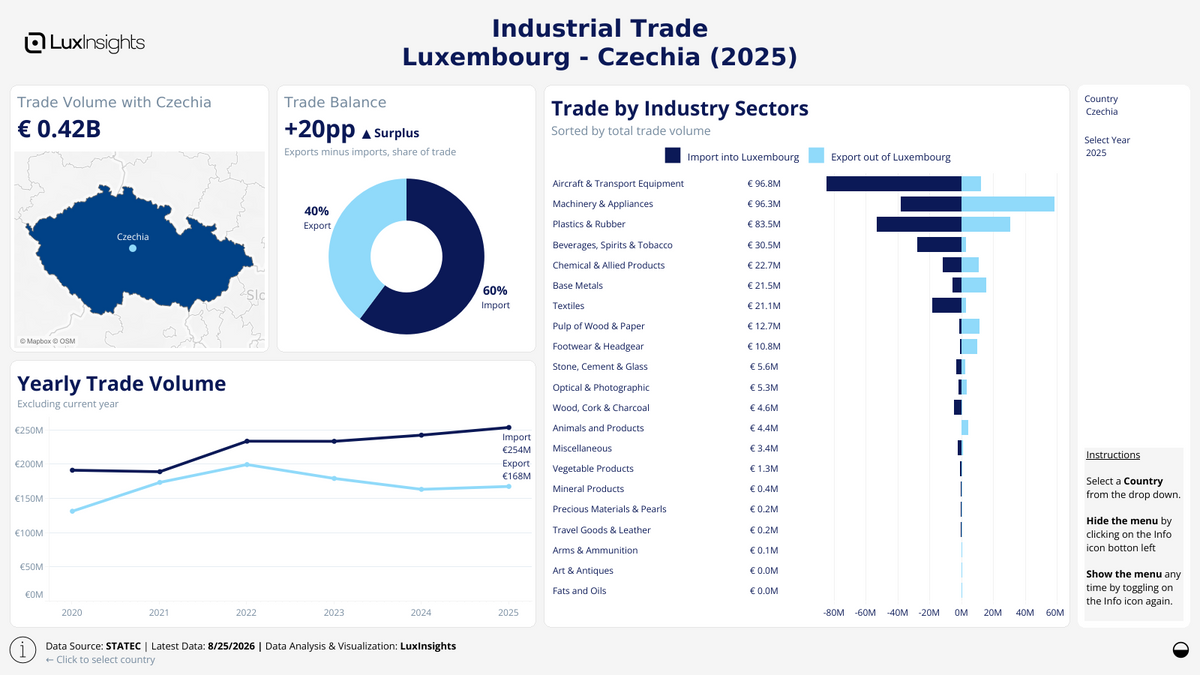Click the 2025 Import point on the line chart
1200x675 pixels.
(509, 427)
